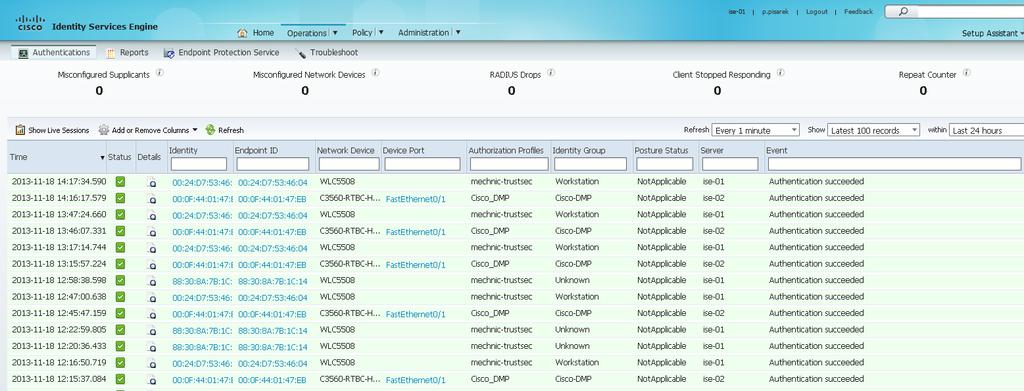Show info for Misconfigured Network Devices
The width and height of the screenshot is (1024, 391).
375,73
